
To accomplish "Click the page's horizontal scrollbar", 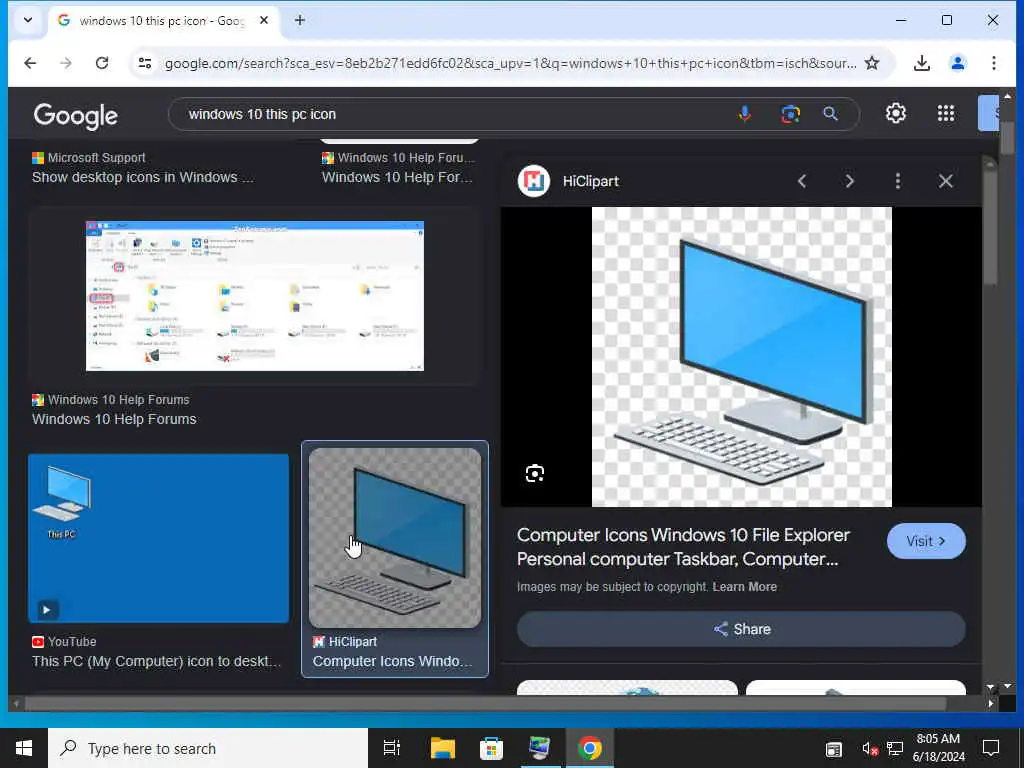I will coord(485,703).
